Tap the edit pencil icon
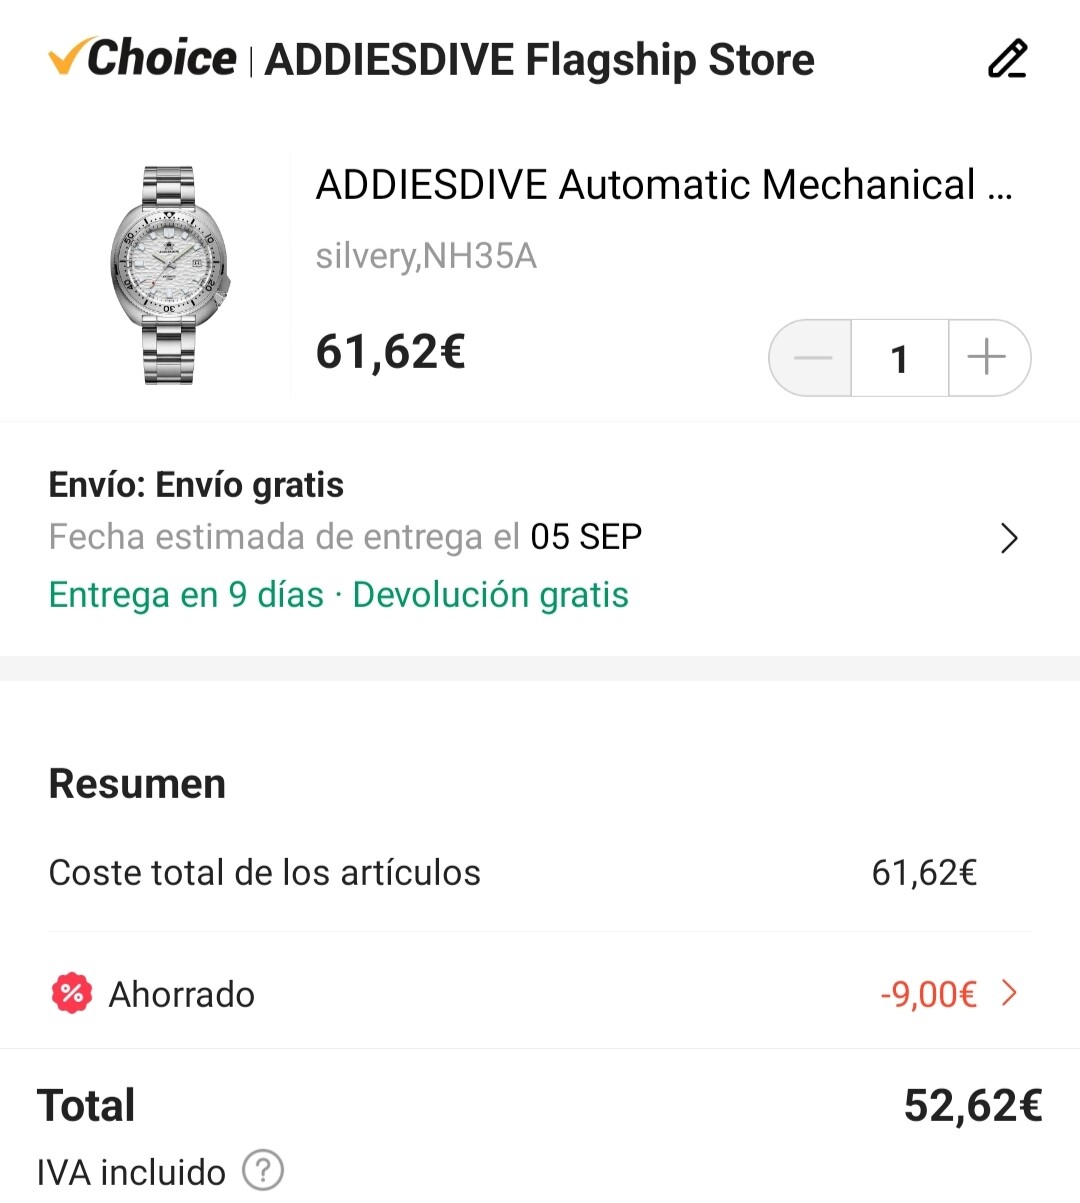The width and height of the screenshot is (1080, 1203). 1007,59
